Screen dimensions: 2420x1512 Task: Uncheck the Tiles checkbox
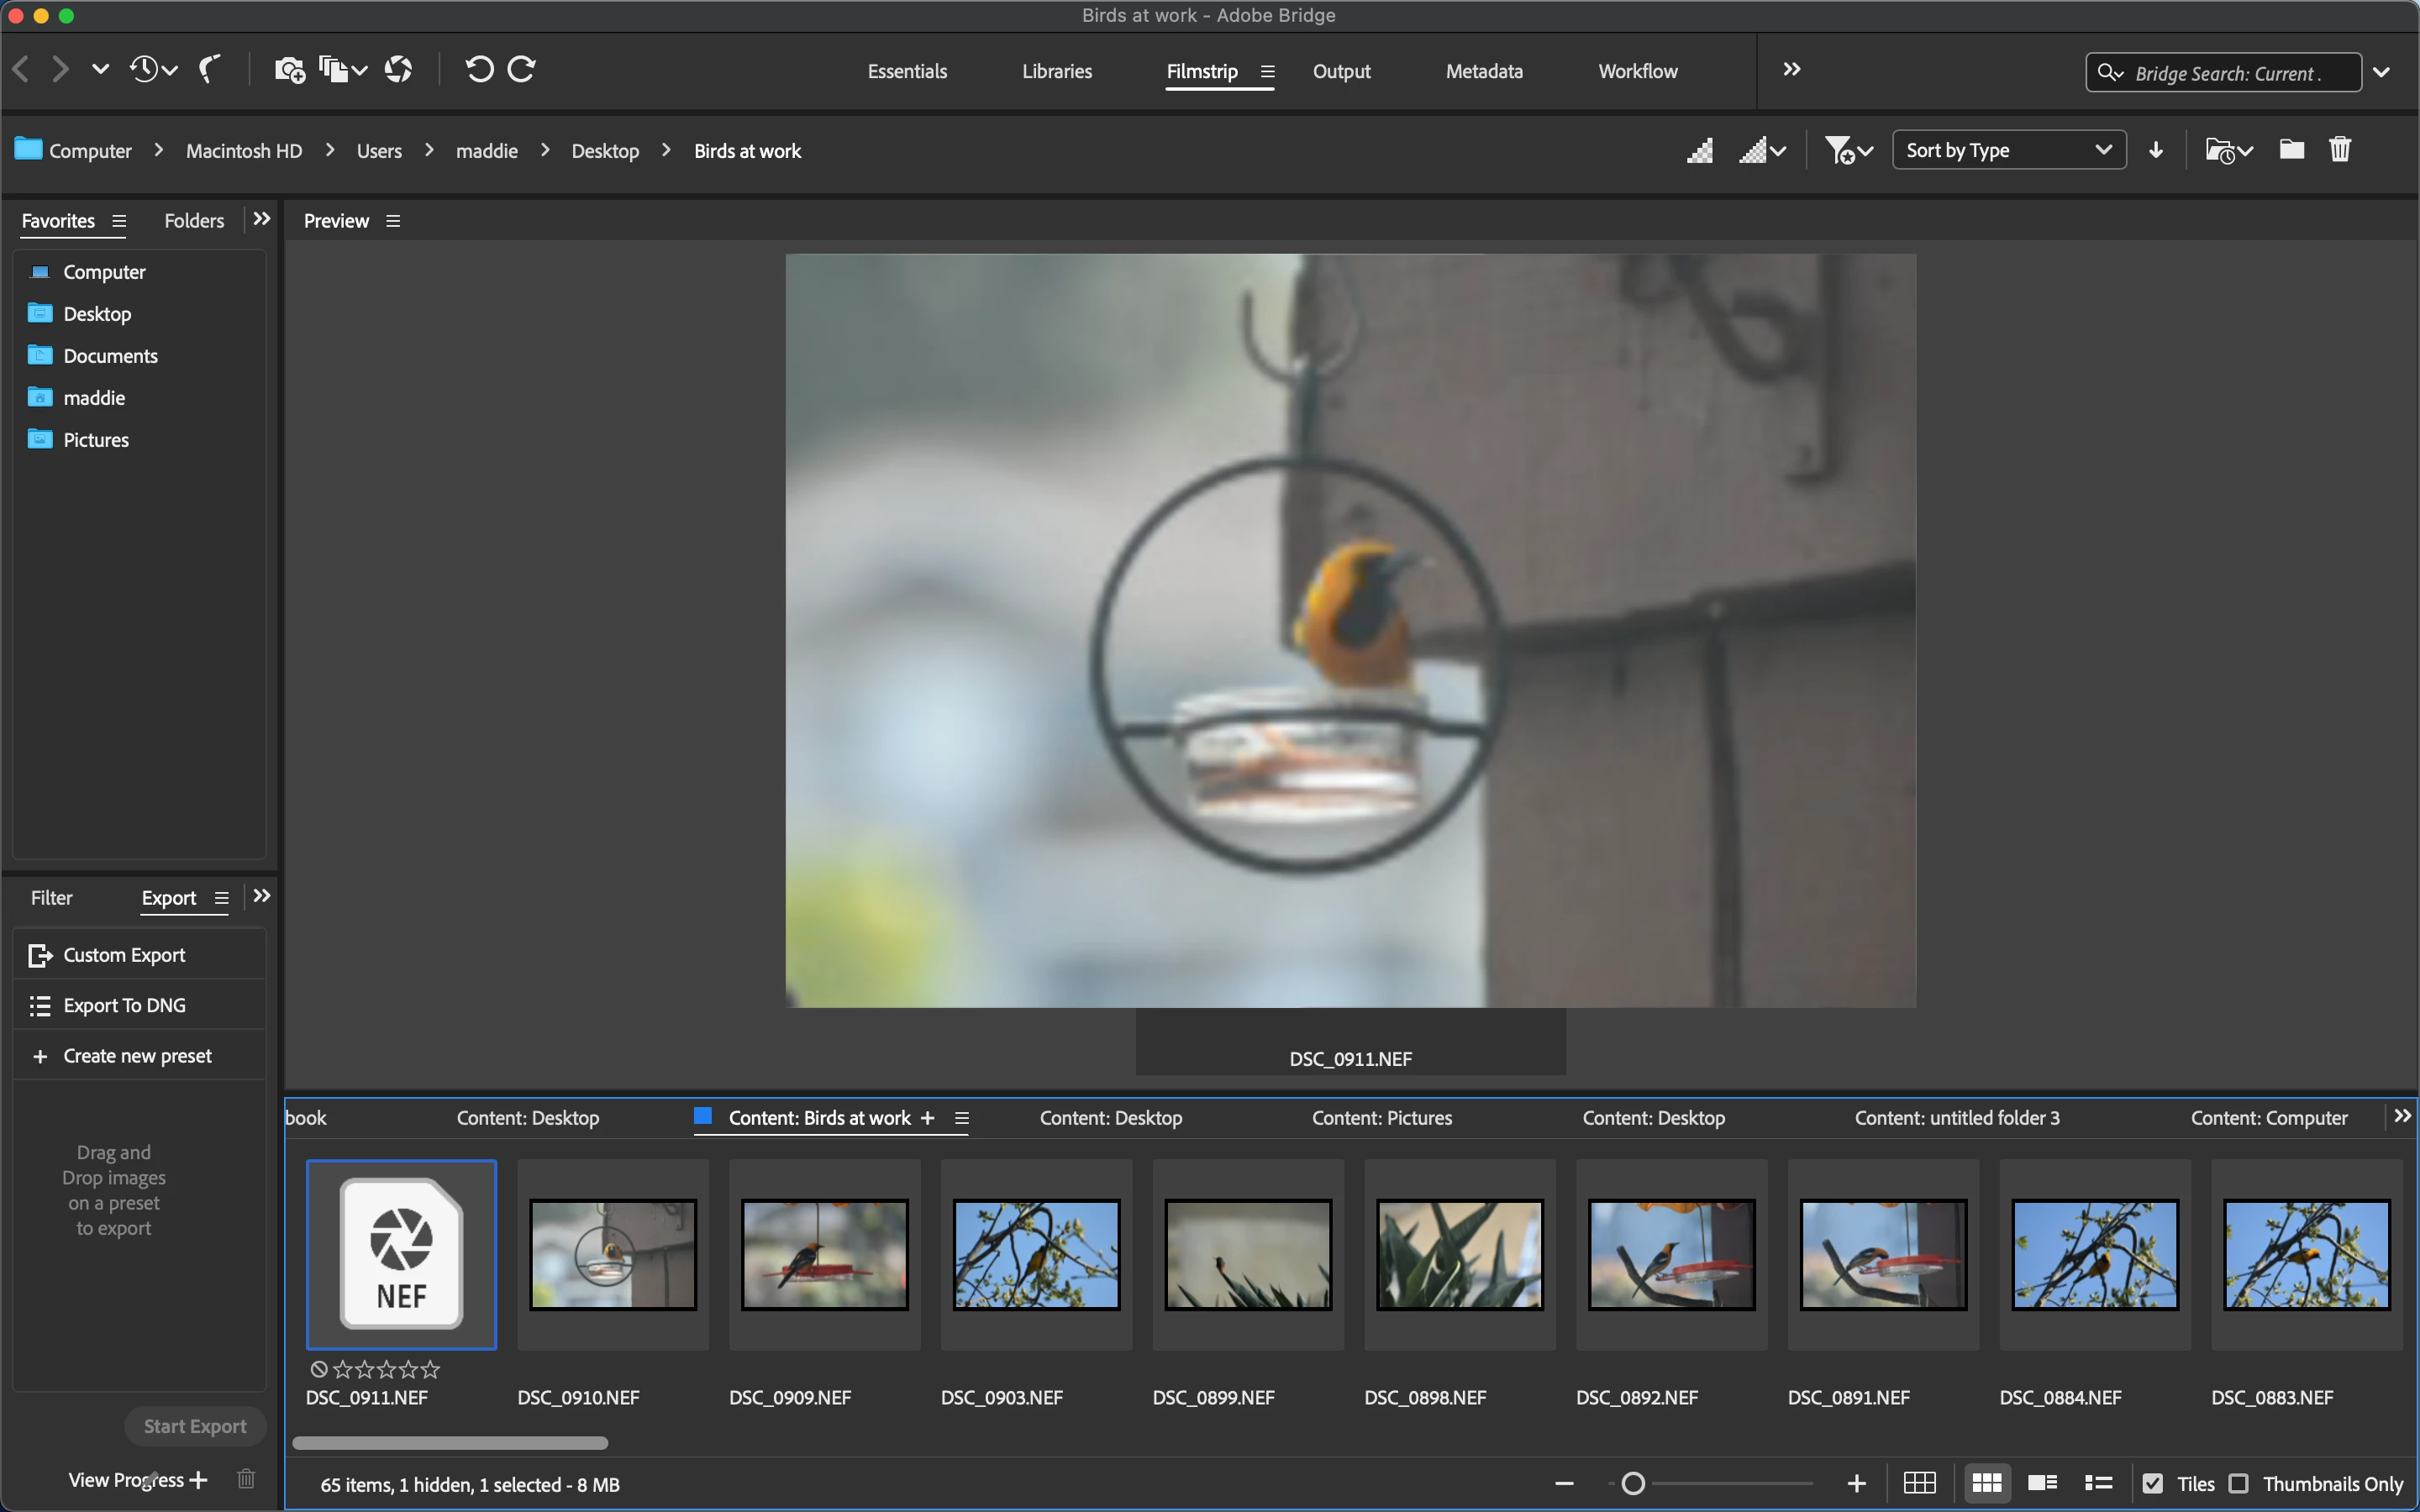pos(2153,1484)
